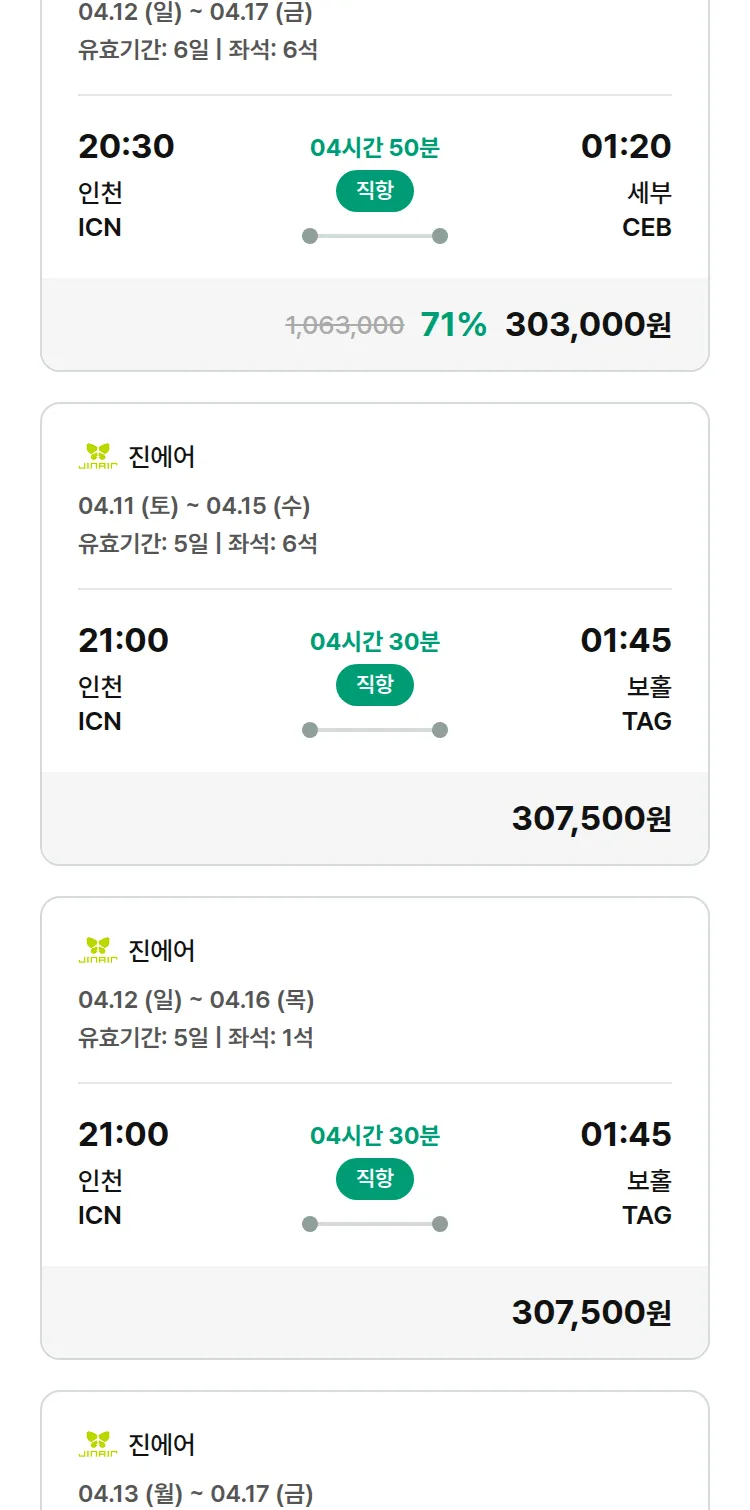
Task: Tap the 20:30 departure time
Action: click(x=126, y=147)
